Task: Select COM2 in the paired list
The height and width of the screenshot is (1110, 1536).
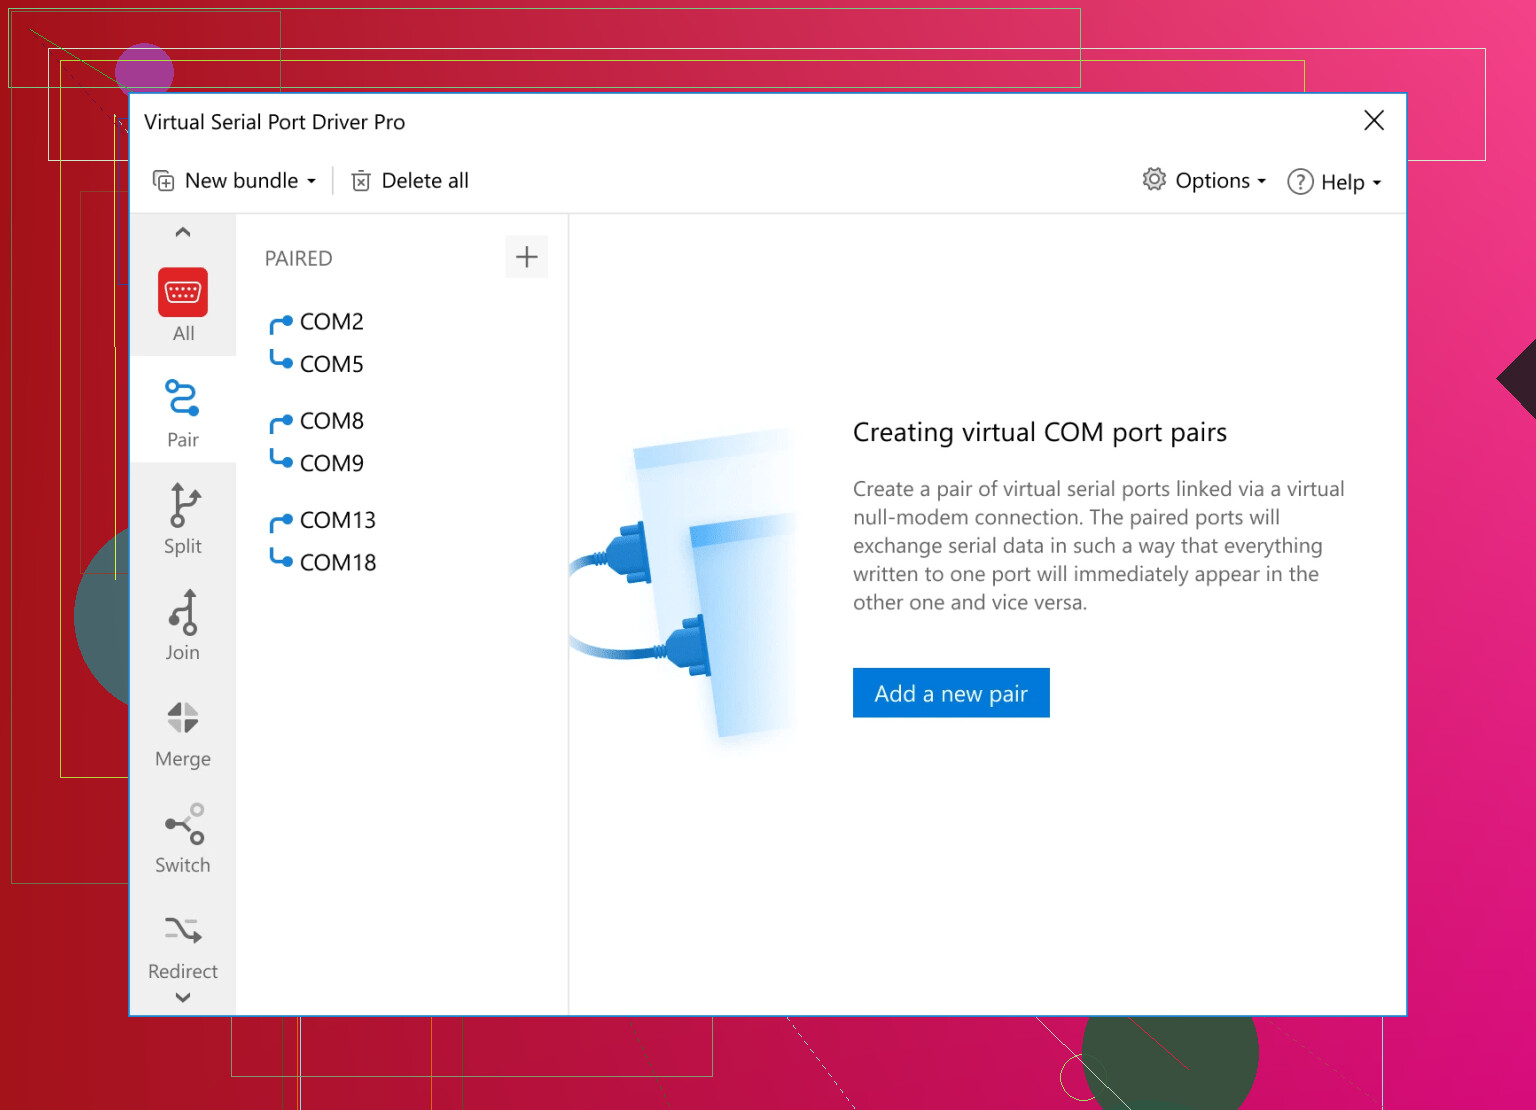Action: (x=332, y=322)
